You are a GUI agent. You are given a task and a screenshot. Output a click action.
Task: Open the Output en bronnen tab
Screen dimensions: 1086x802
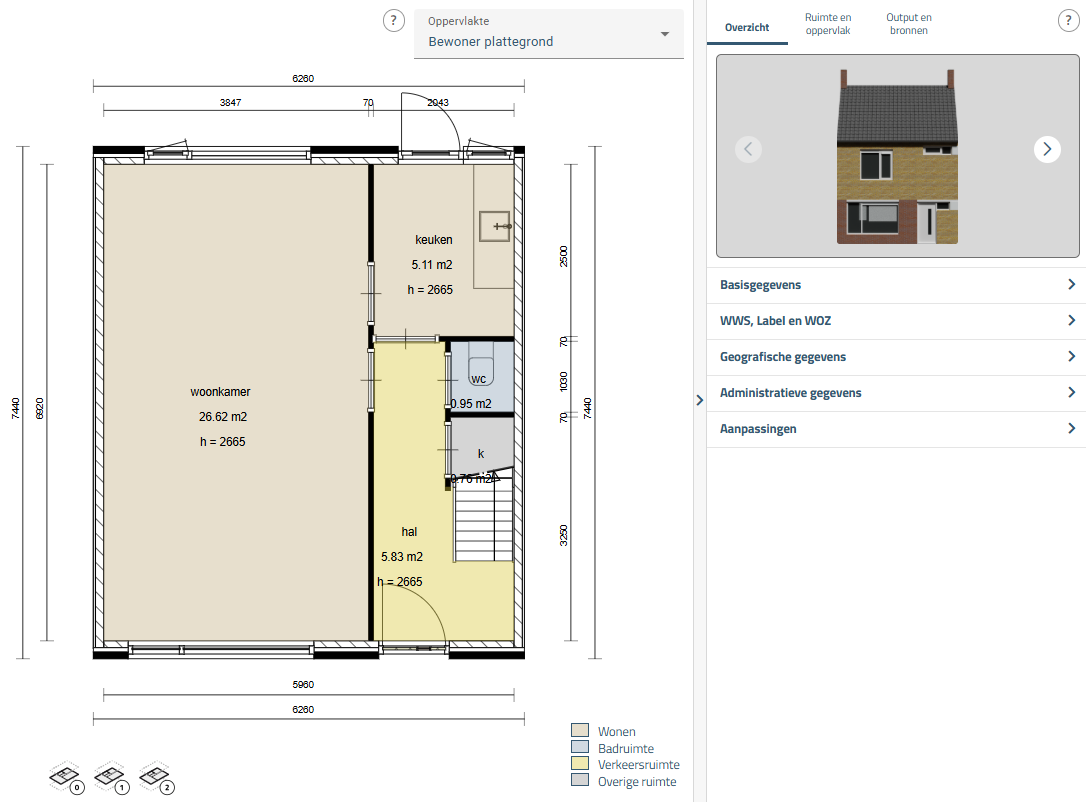coord(909,24)
